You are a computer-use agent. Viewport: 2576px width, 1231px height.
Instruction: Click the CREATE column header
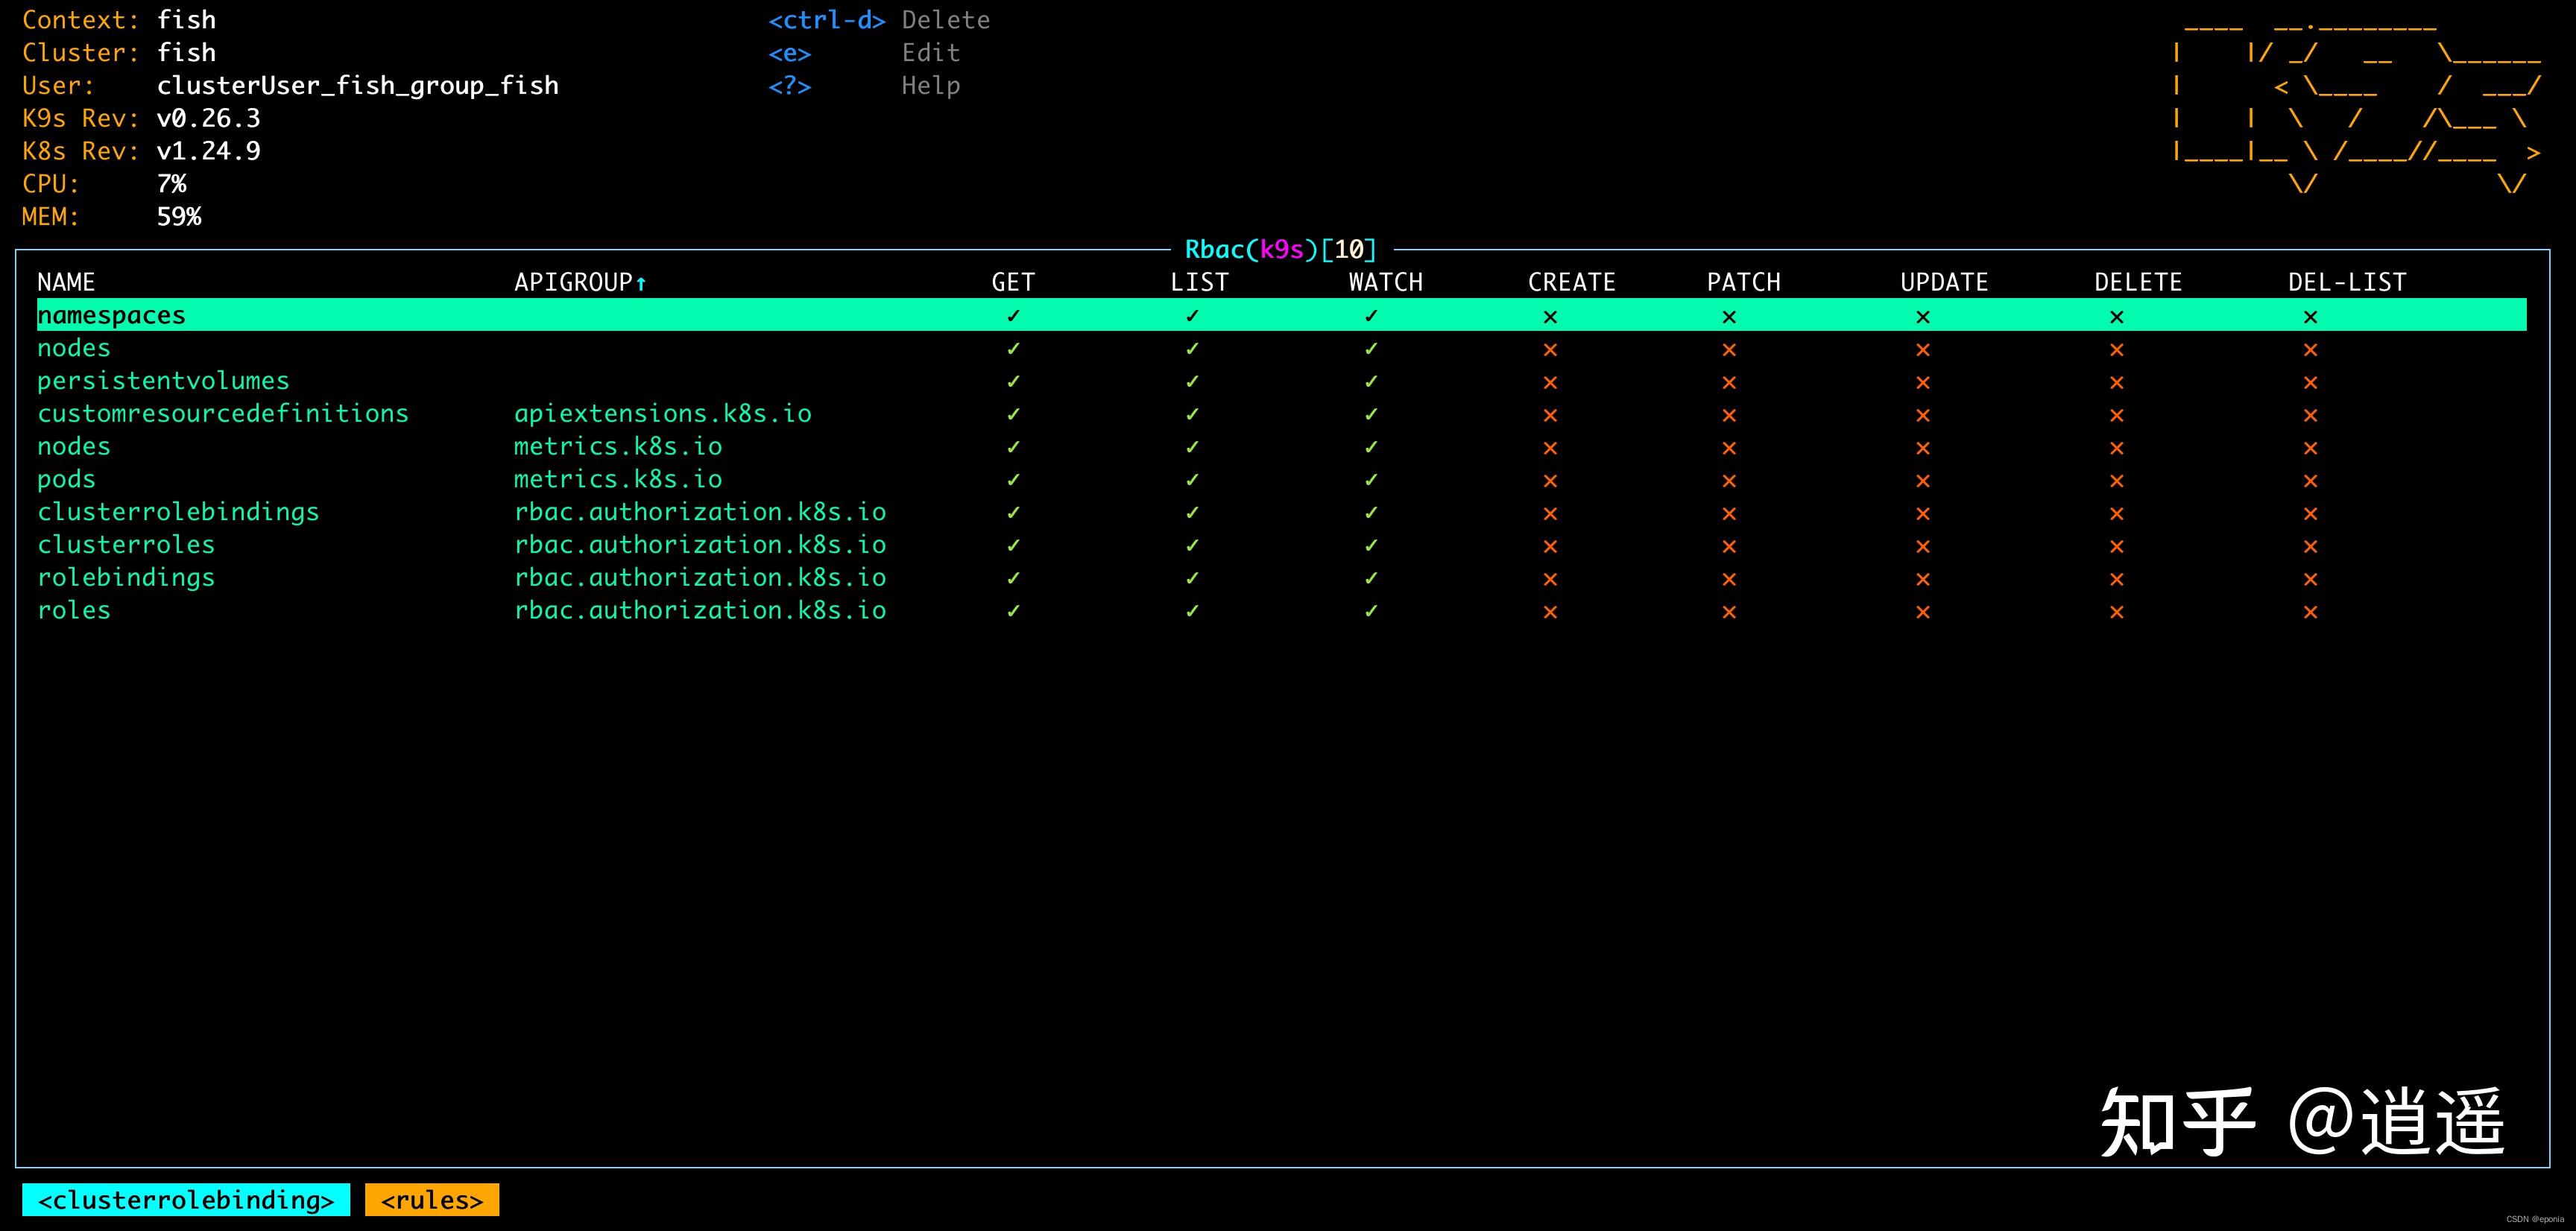pyautogui.click(x=1571, y=283)
